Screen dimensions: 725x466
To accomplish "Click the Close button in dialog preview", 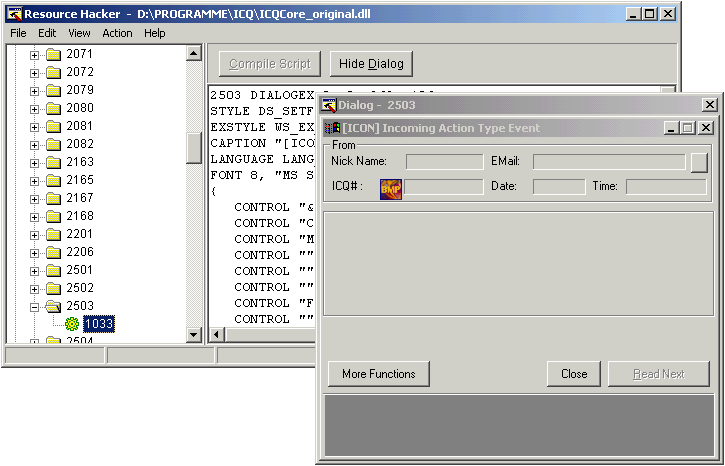I will 574,374.
